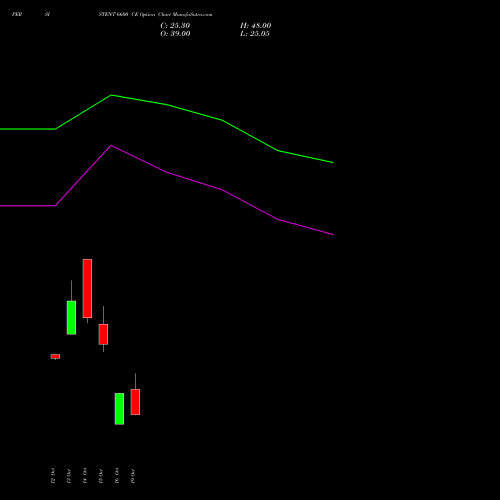
Task: Click the high price value H: 48.00
Action: click(255, 26)
